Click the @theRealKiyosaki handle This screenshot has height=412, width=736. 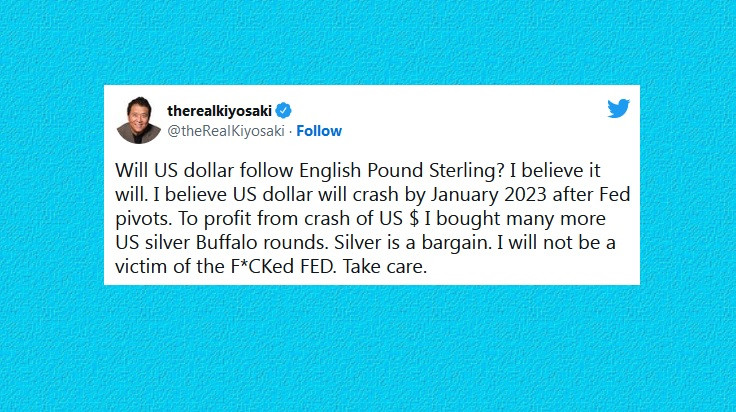226,131
